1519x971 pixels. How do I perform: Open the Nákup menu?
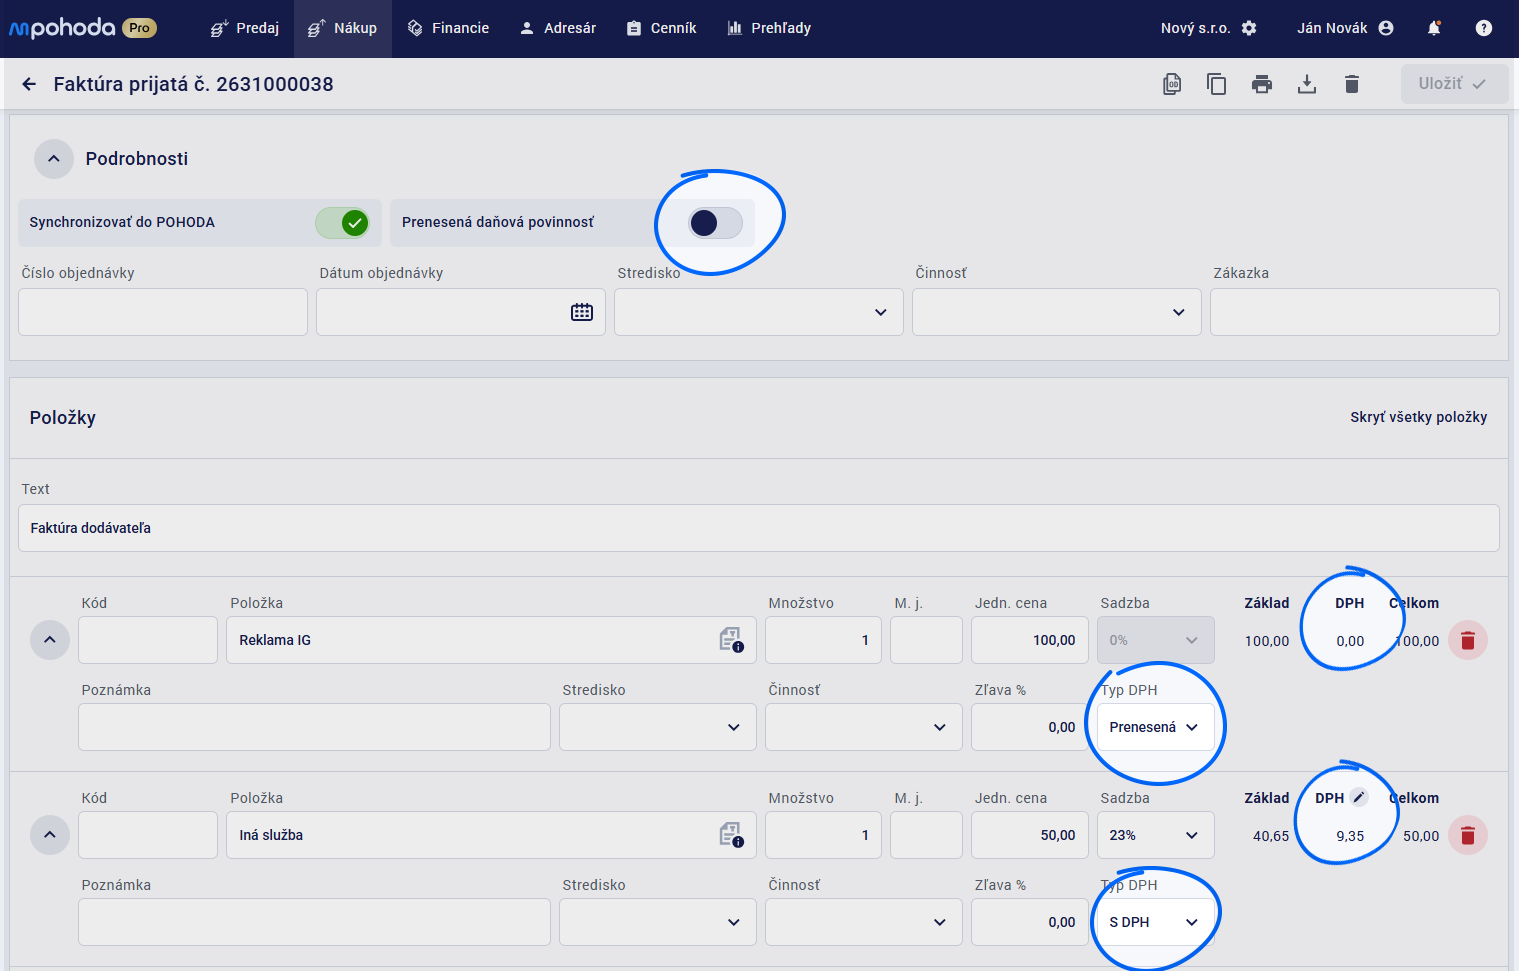pyautogui.click(x=343, y=28)
